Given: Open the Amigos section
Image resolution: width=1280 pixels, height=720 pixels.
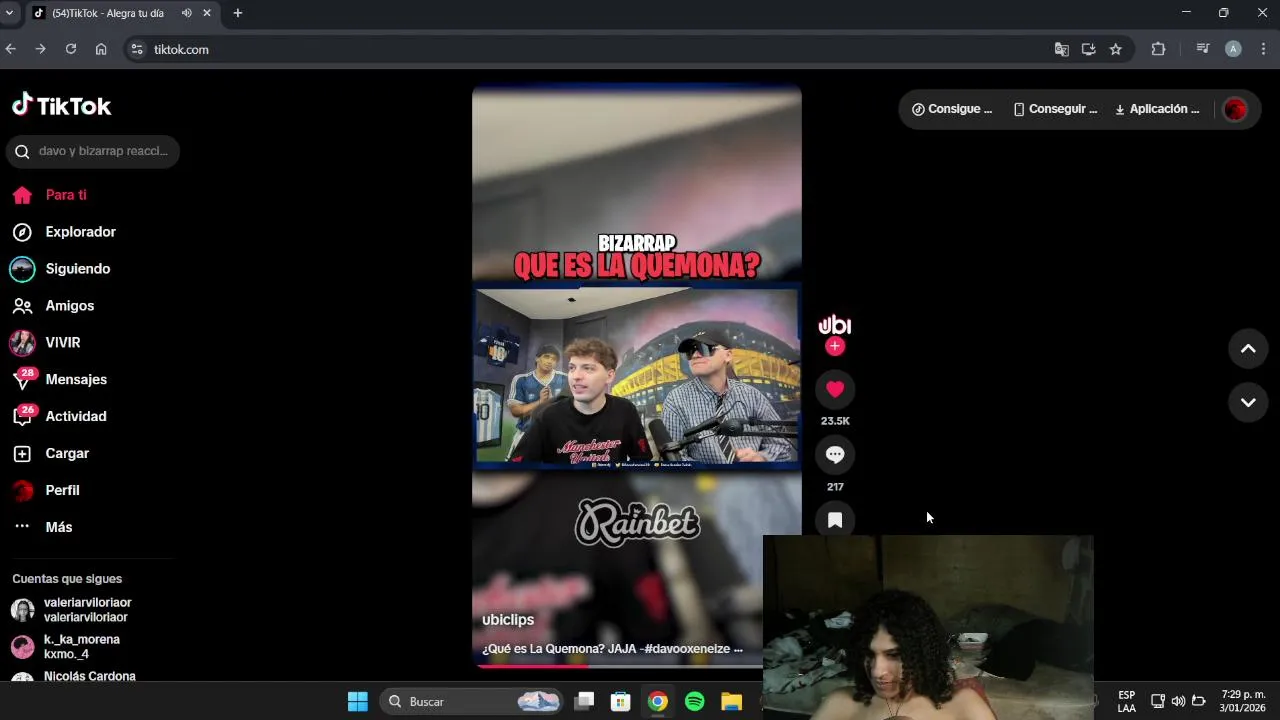Looking at the screenshot, I should tap(53, 306).
